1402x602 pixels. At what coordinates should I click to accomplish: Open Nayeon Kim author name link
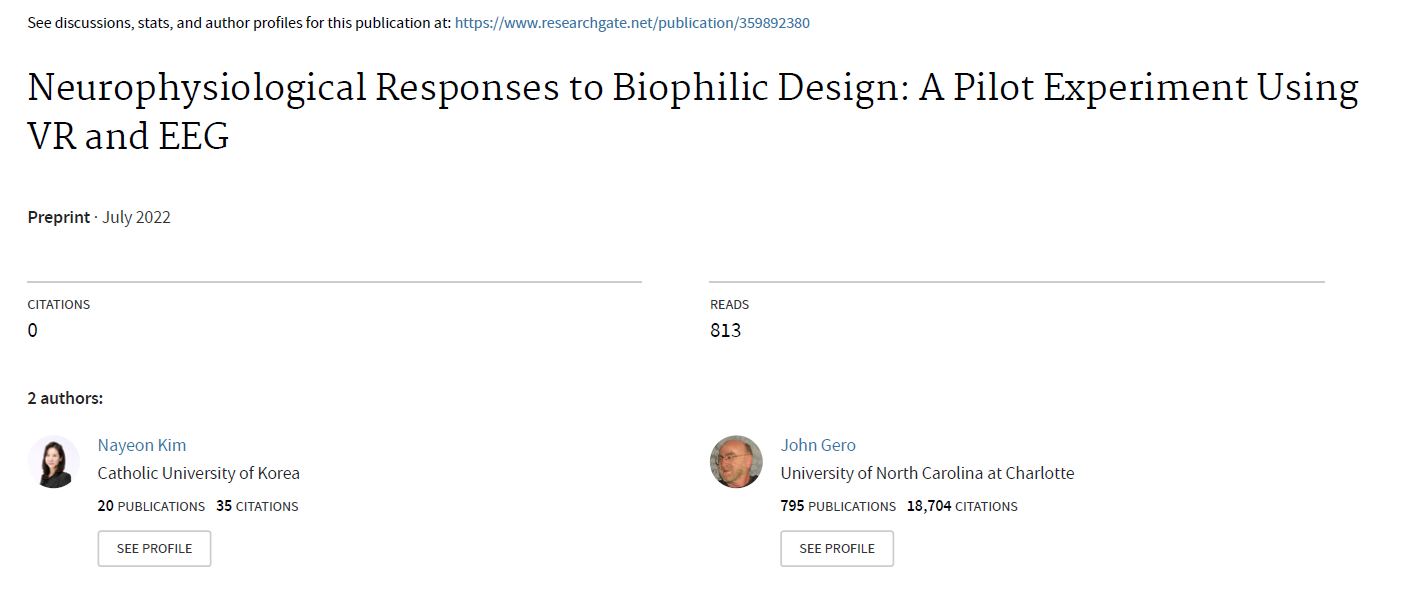[142, 445]
